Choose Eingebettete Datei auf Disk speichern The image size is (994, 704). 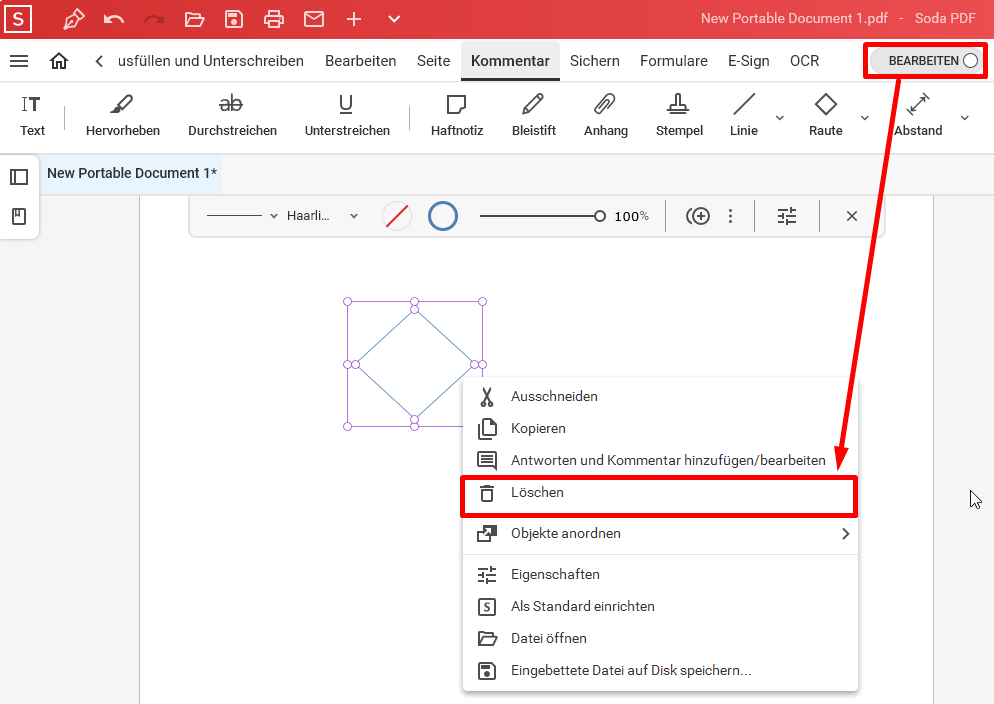coord(660,670)
